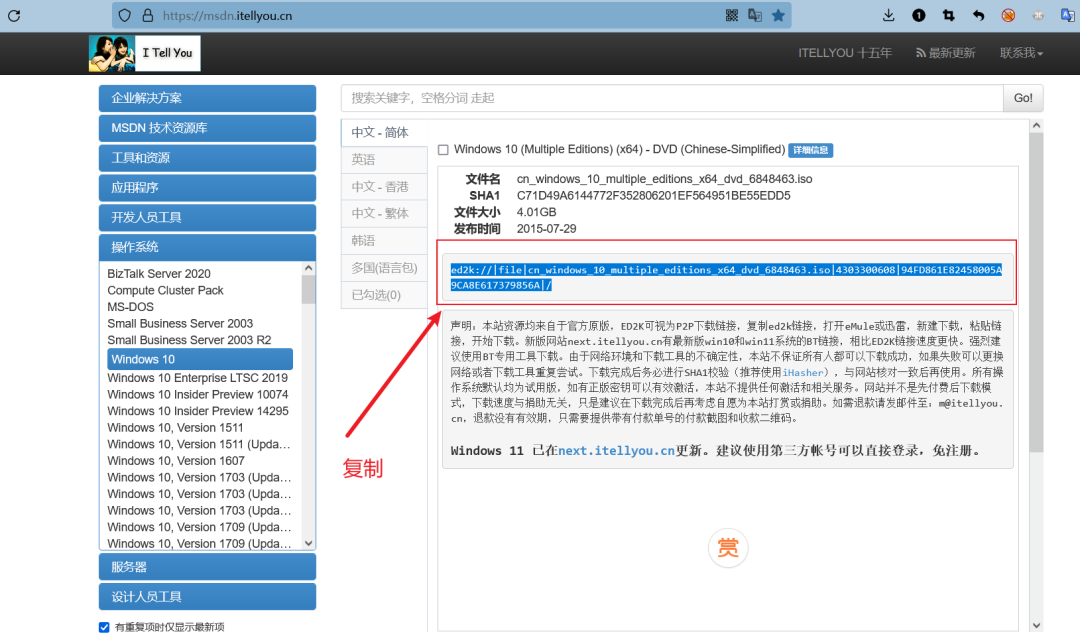Click the undo arrow toolbar icon

coord(978,15)
